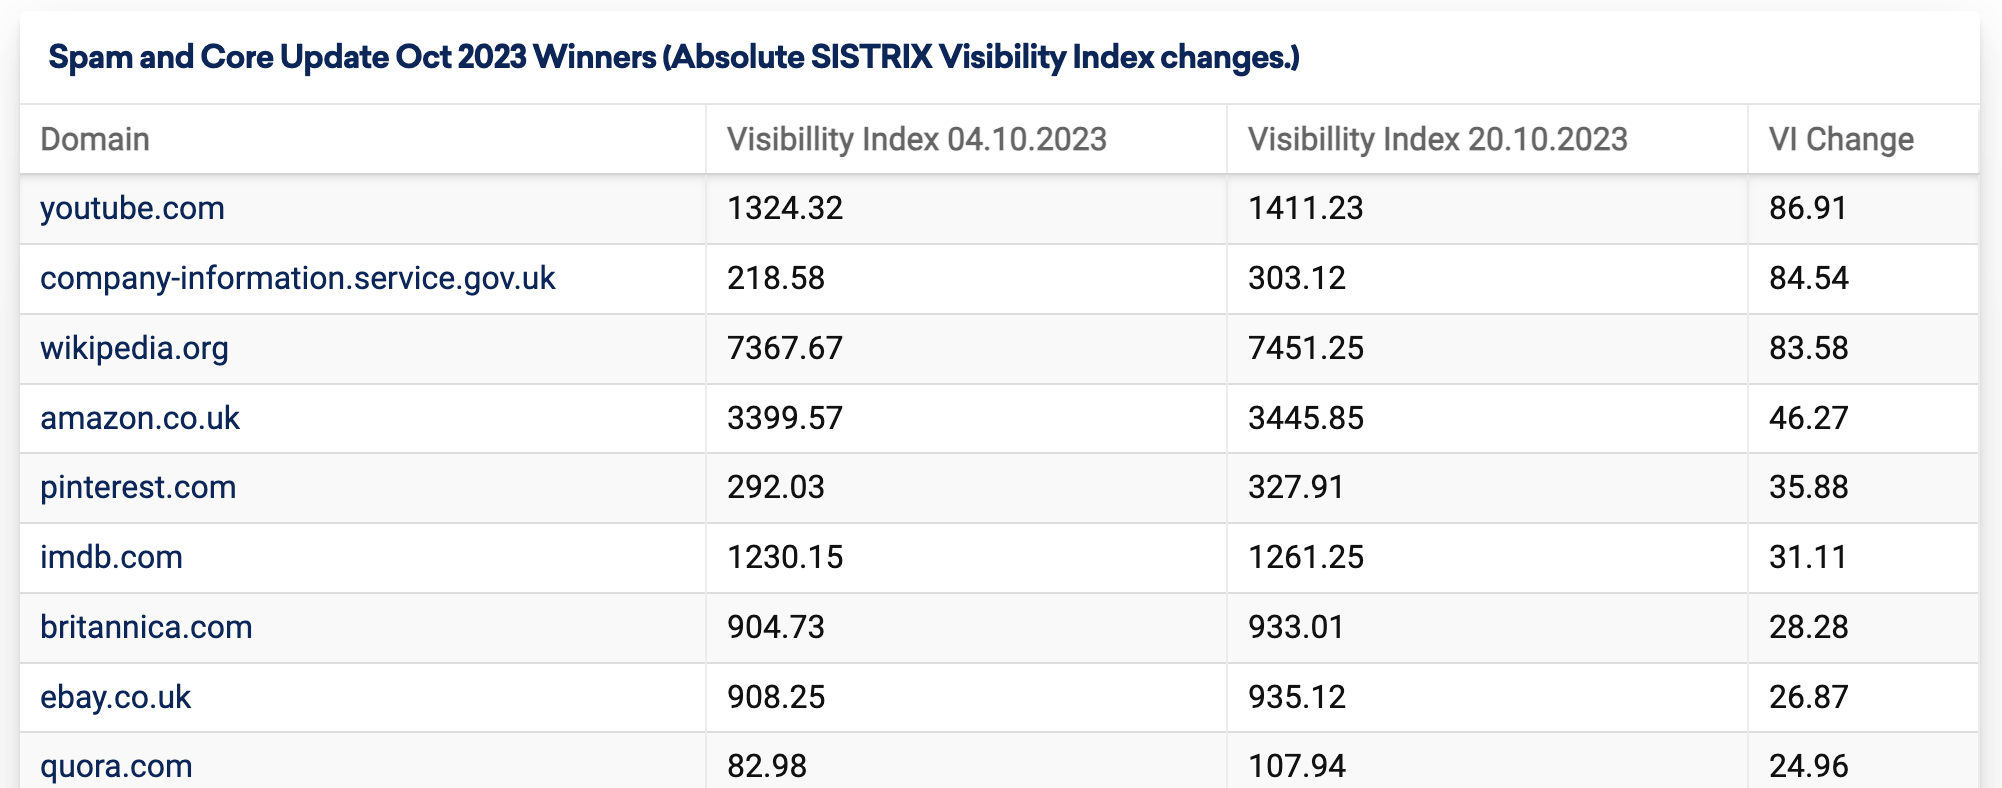Select imdb.com's 1230.15 visibility cell
The image size is (2002, 788).
tap(785, 557)
